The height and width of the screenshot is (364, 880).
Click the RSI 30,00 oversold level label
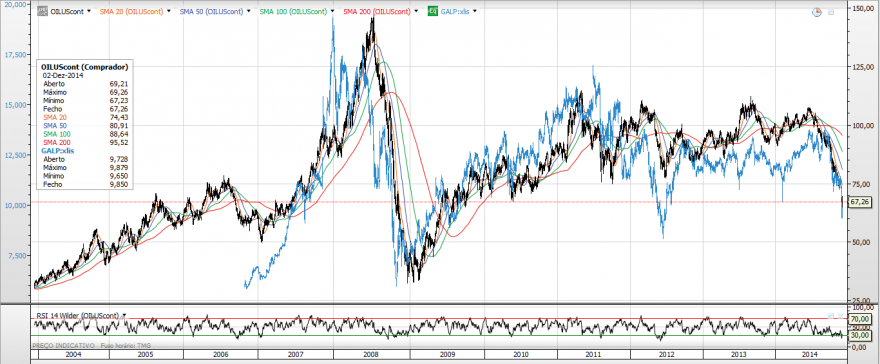[859, 335]
